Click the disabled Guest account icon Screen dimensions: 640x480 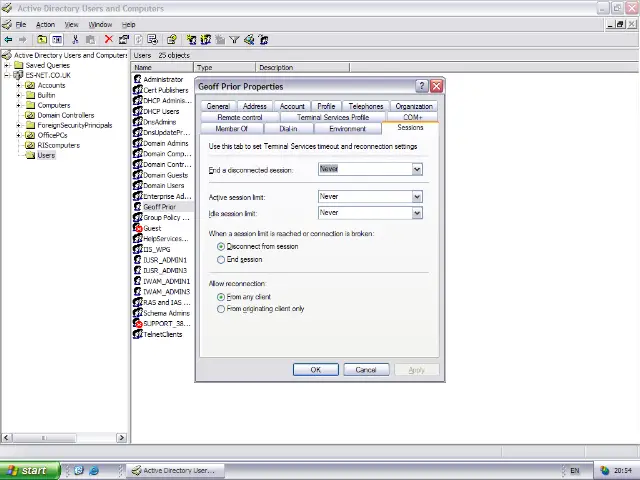tap(138, 228)
